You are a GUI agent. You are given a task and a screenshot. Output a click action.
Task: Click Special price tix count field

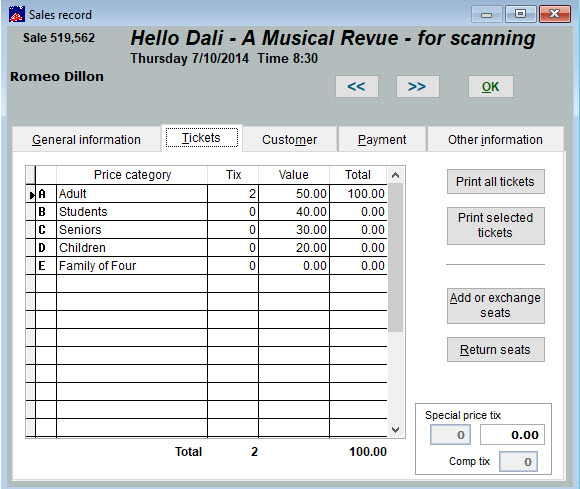[451, 435]
